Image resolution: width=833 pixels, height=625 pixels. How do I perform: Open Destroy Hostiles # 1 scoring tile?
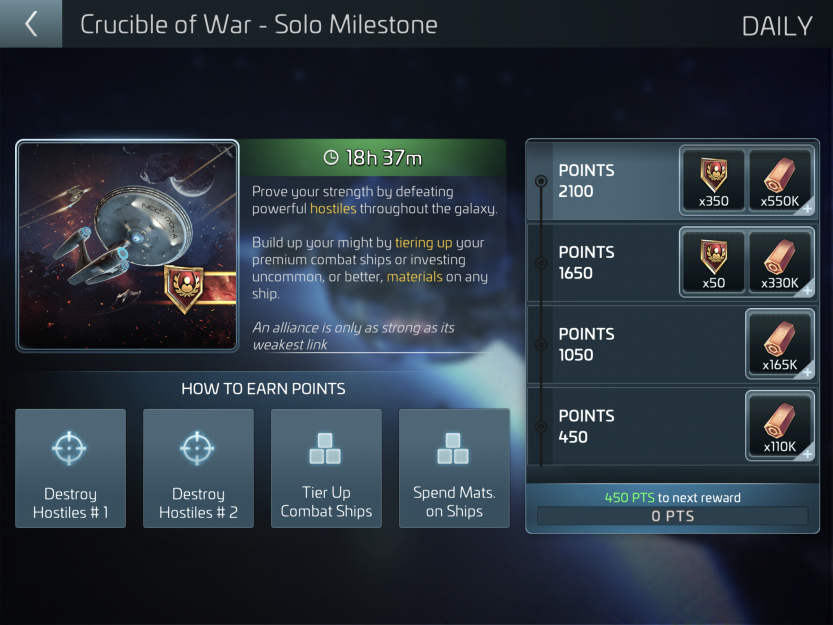(x=71, y=468)
